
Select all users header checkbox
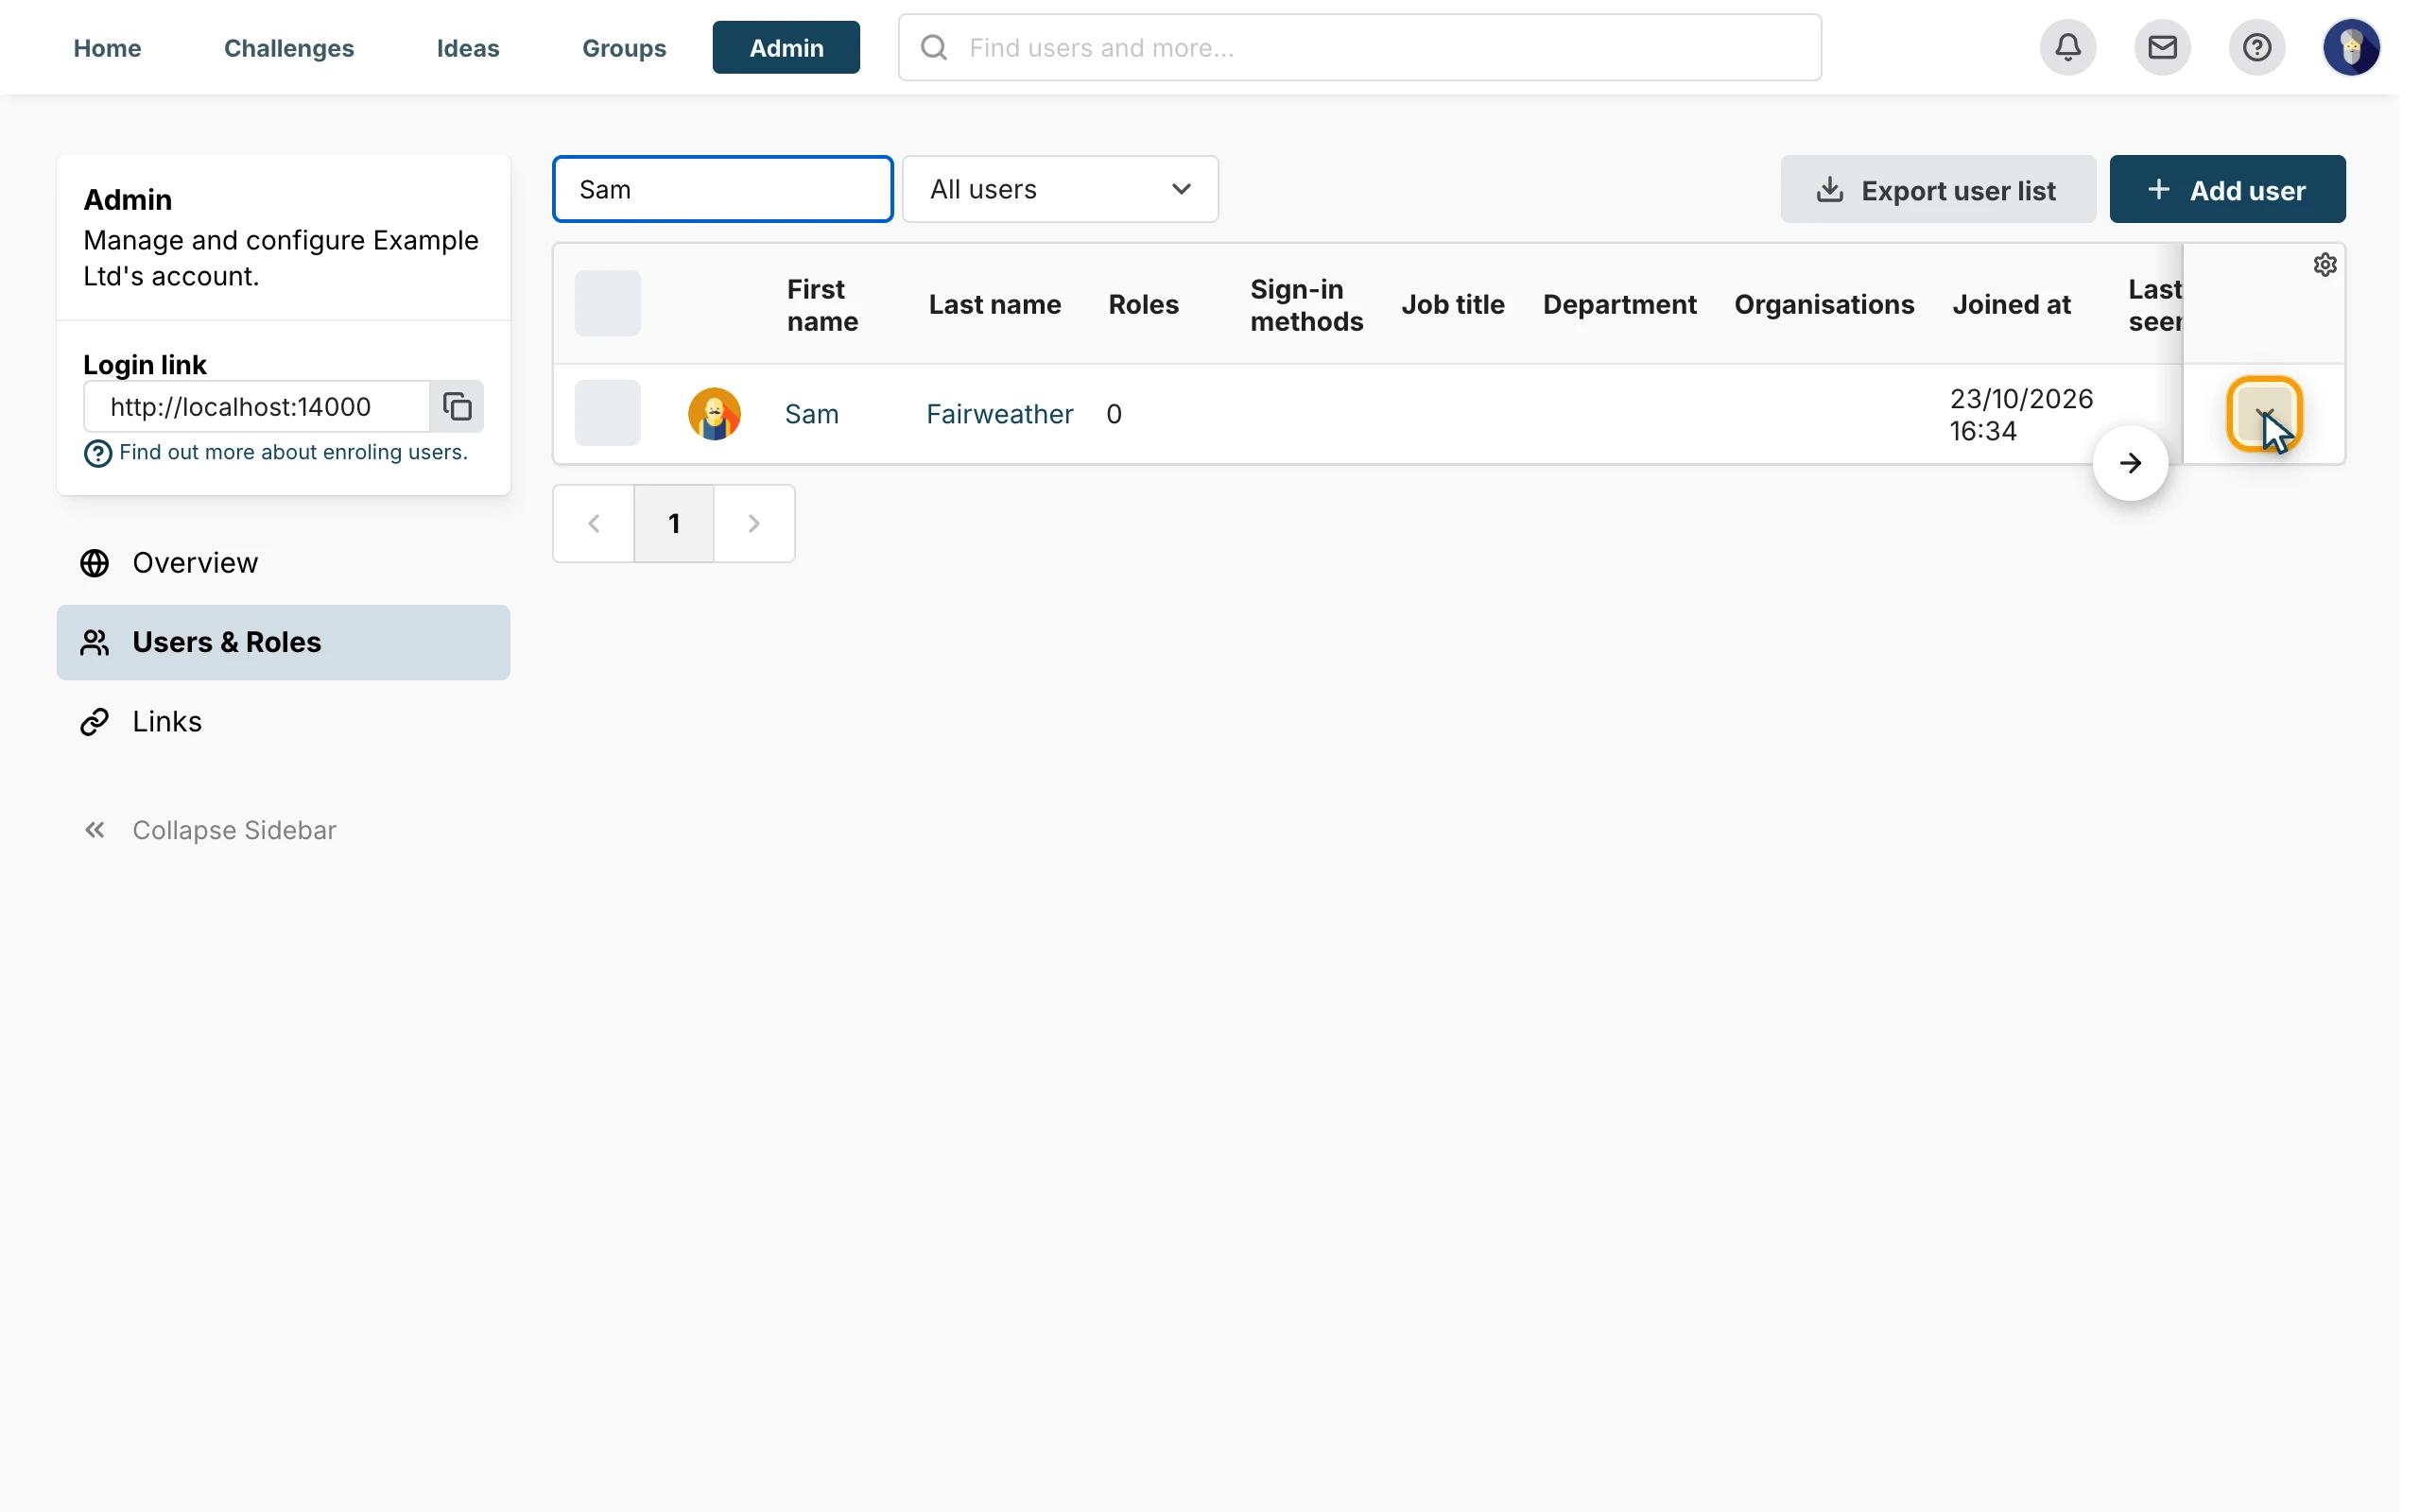[607, 304]
